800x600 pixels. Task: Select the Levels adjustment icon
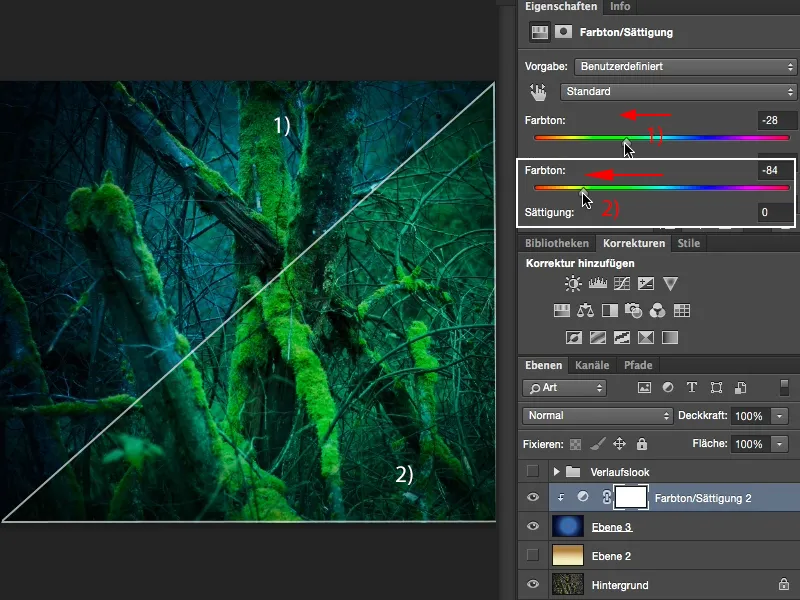coord(597,283)
